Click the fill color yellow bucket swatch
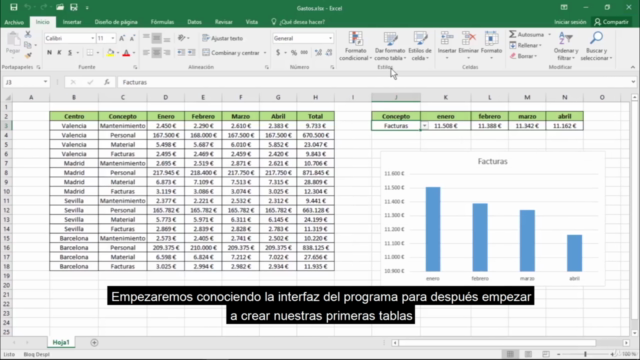This screenshot has height=360, width=640. coord(110,53)
